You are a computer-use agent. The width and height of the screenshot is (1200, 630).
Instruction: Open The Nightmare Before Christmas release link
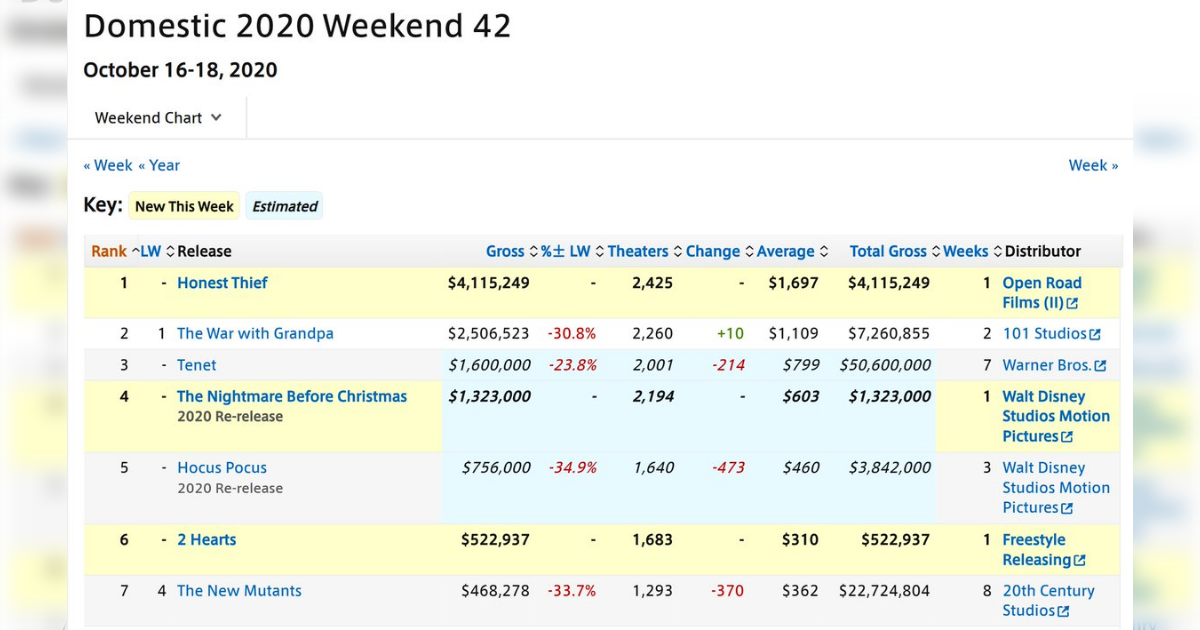tap(292, 397)
